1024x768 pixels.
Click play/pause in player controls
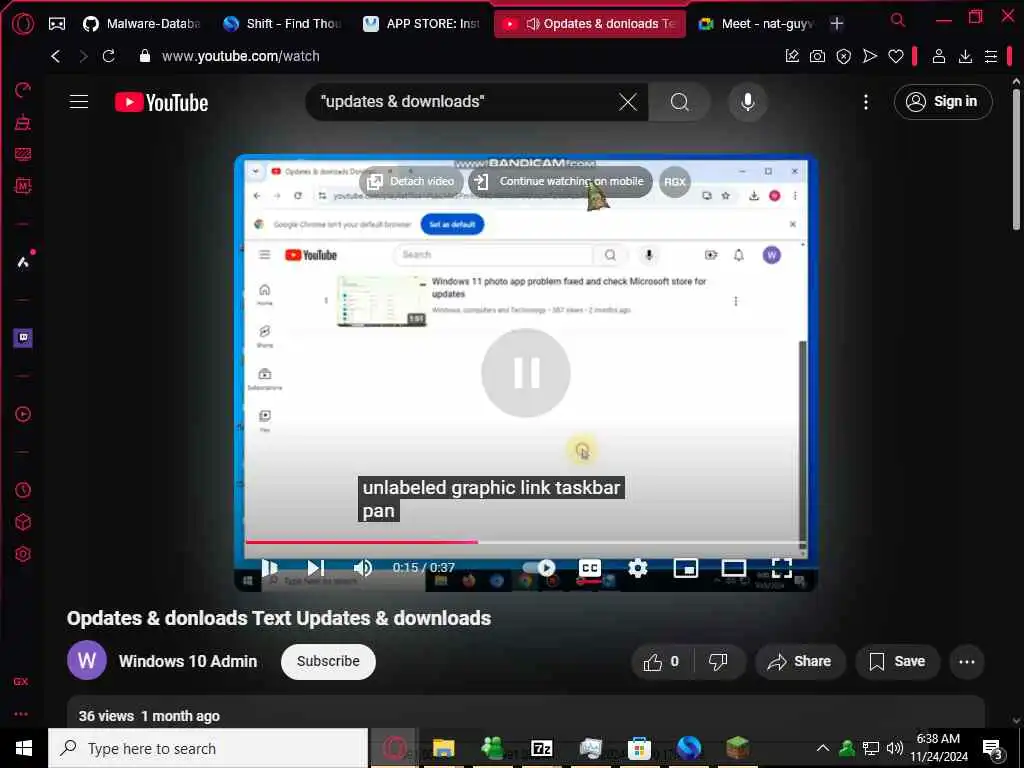tap(269, 568)
